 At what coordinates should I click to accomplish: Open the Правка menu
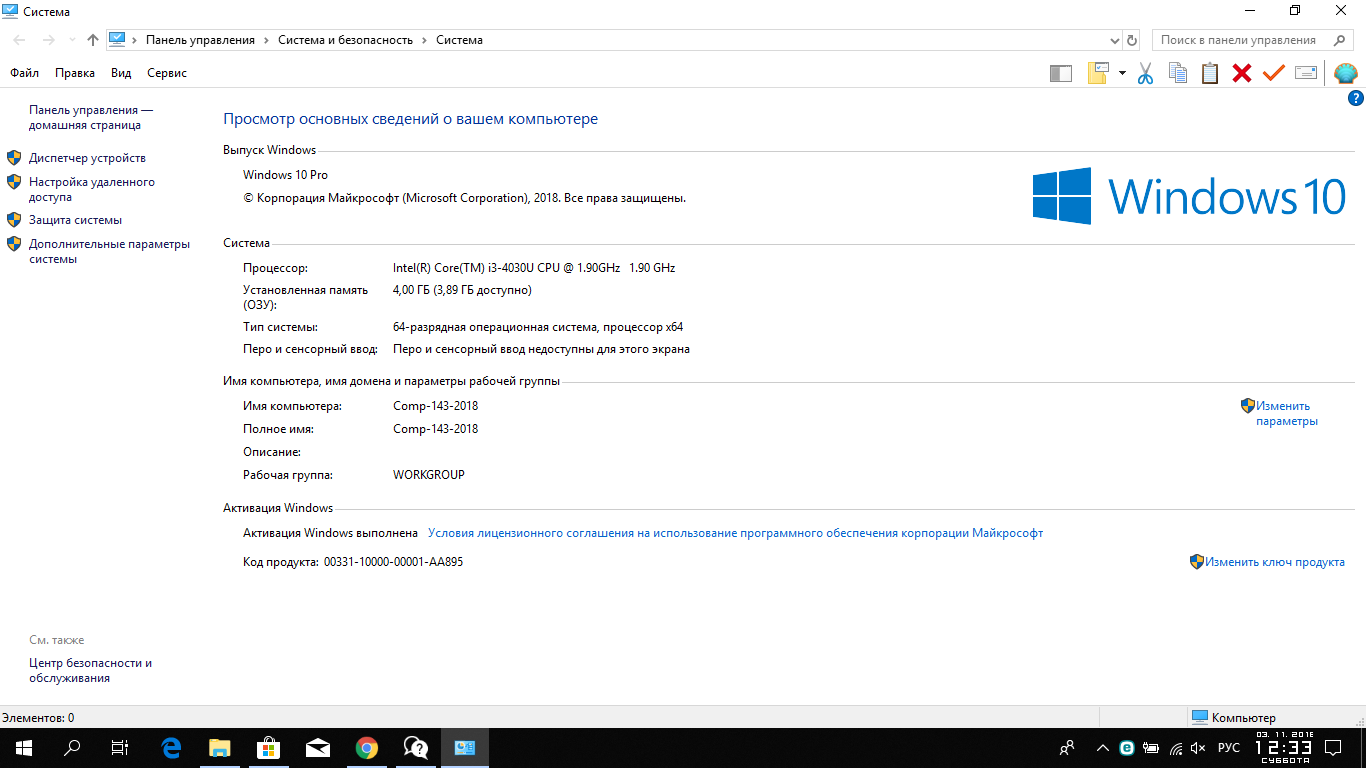[75, 73]
